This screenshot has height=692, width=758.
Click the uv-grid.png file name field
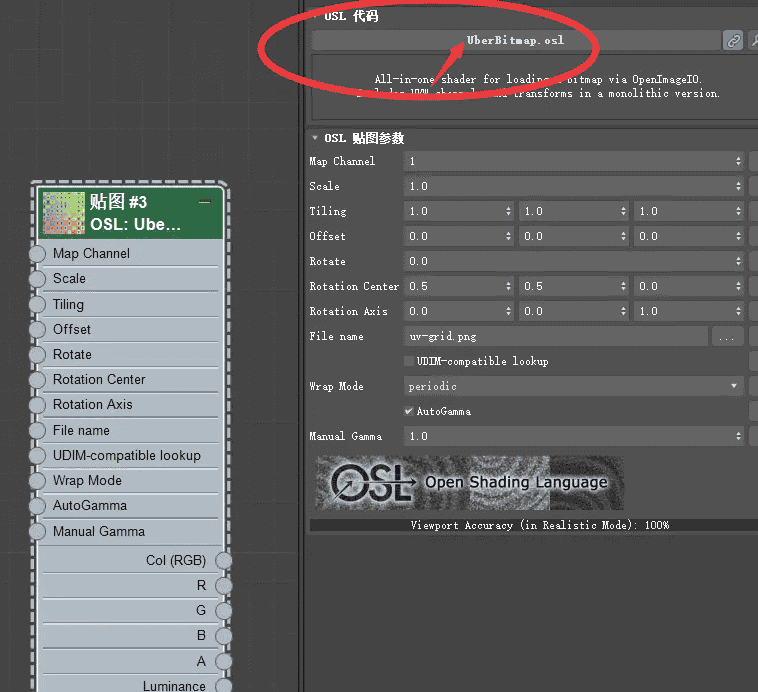pyautogui.click(x=555, y=337)
